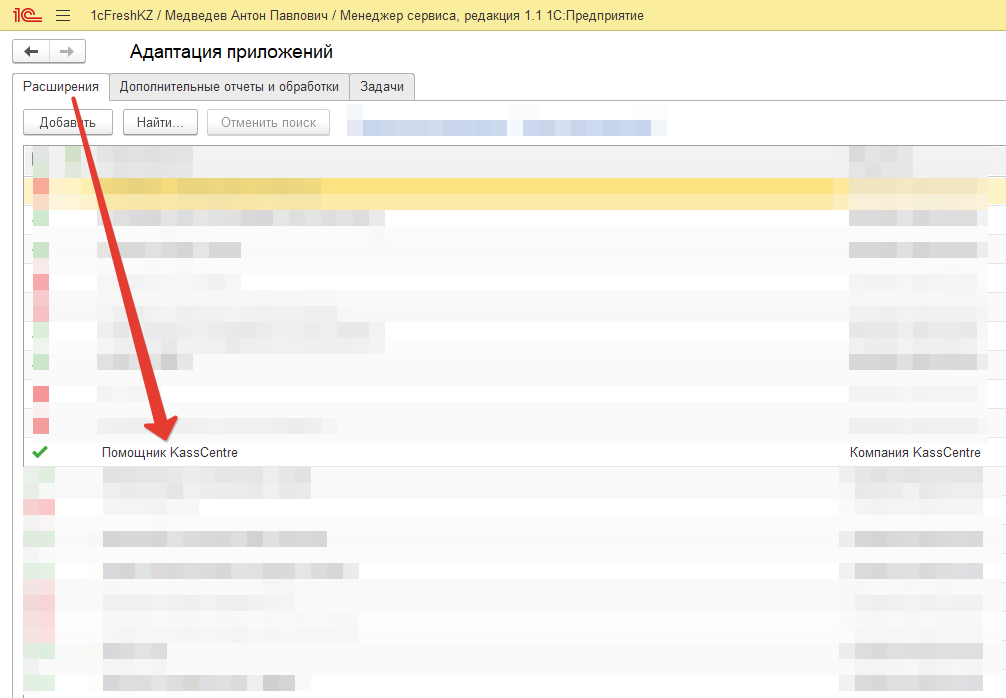Open the main hamburger menu

click(x=63, y=16)
